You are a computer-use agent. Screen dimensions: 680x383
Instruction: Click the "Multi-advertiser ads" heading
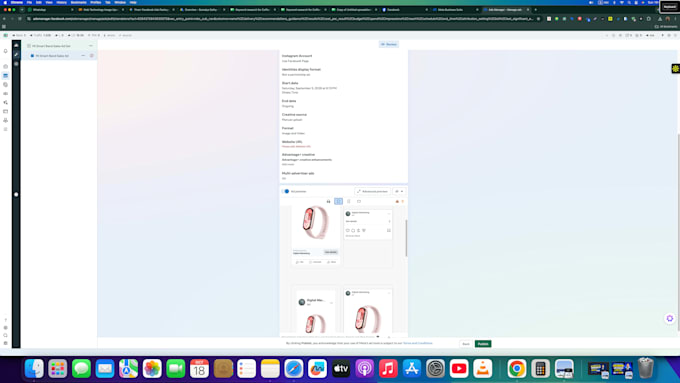click(298, 173)
